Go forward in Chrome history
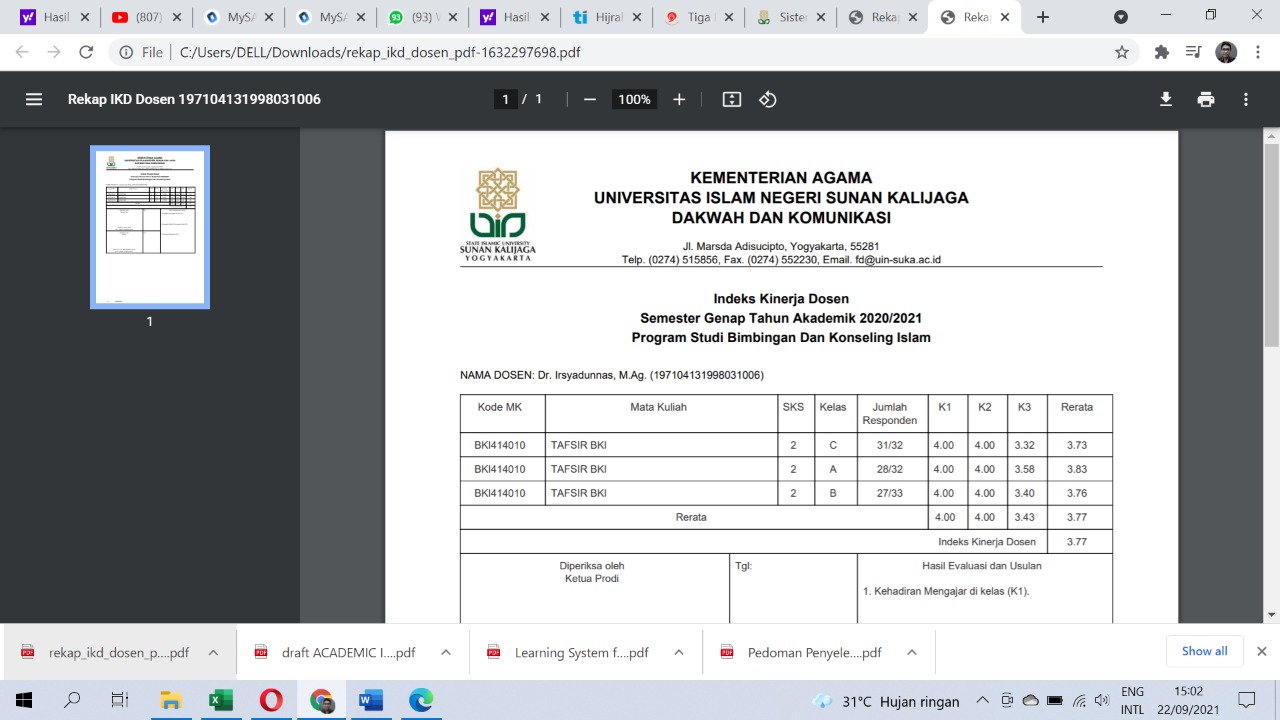 click(x=54, y=52)
